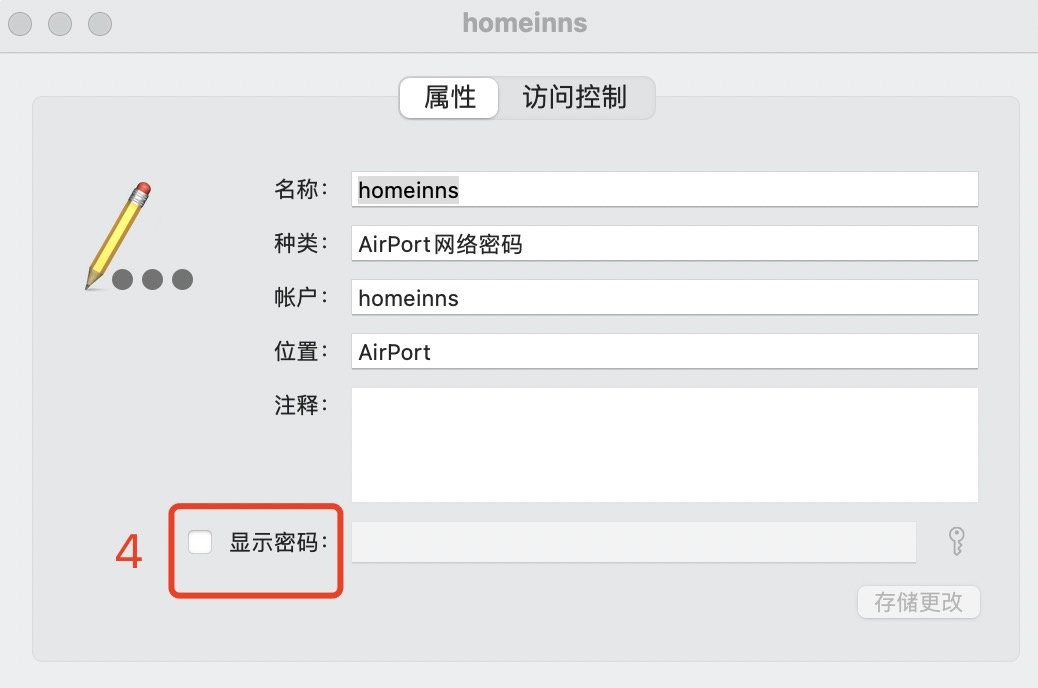Select the 位置 field showing AirPort
1038x688 pixels.
coord(664,351)
